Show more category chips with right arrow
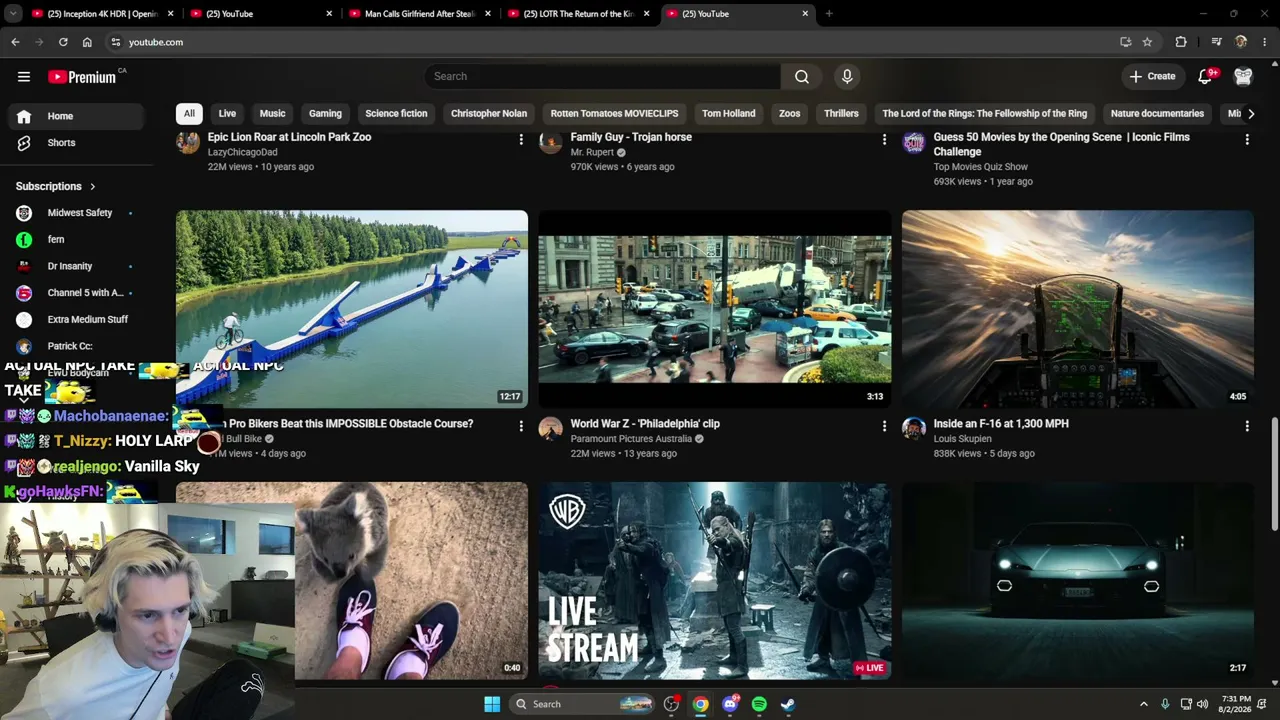The image size is (1280, 720). [x=1251, y=114]
